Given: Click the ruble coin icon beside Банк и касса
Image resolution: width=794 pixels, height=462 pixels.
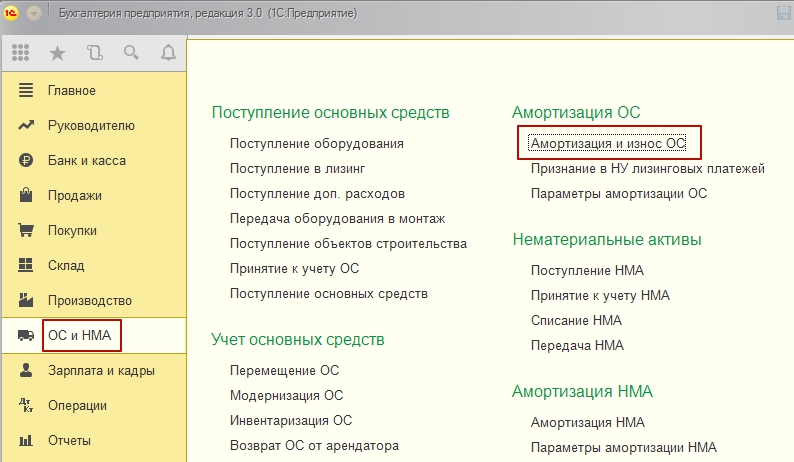Looking at the screenshot, I should [26, 160].
